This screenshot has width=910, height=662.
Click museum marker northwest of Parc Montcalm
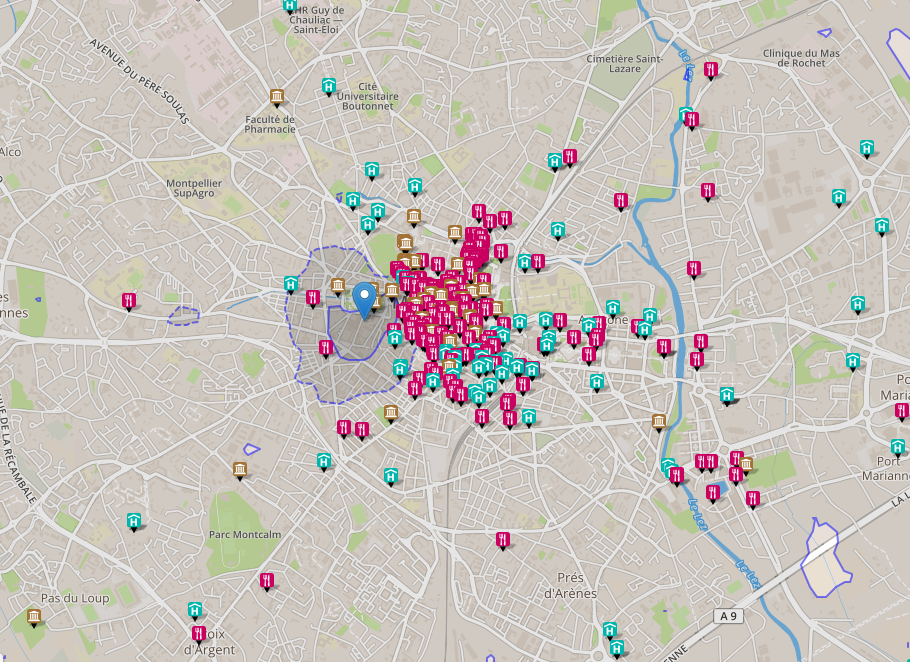(x=240, y=469)
